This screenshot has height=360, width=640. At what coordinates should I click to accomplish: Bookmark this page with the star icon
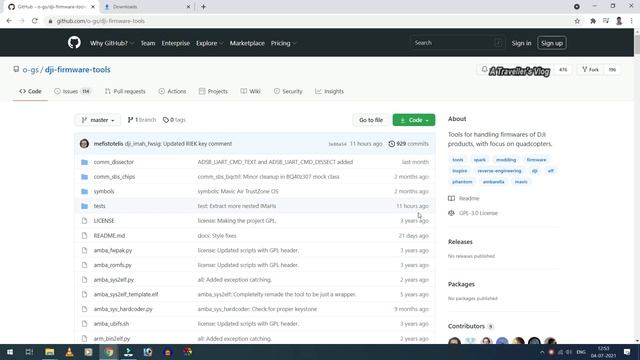click(x=577, y=21)
